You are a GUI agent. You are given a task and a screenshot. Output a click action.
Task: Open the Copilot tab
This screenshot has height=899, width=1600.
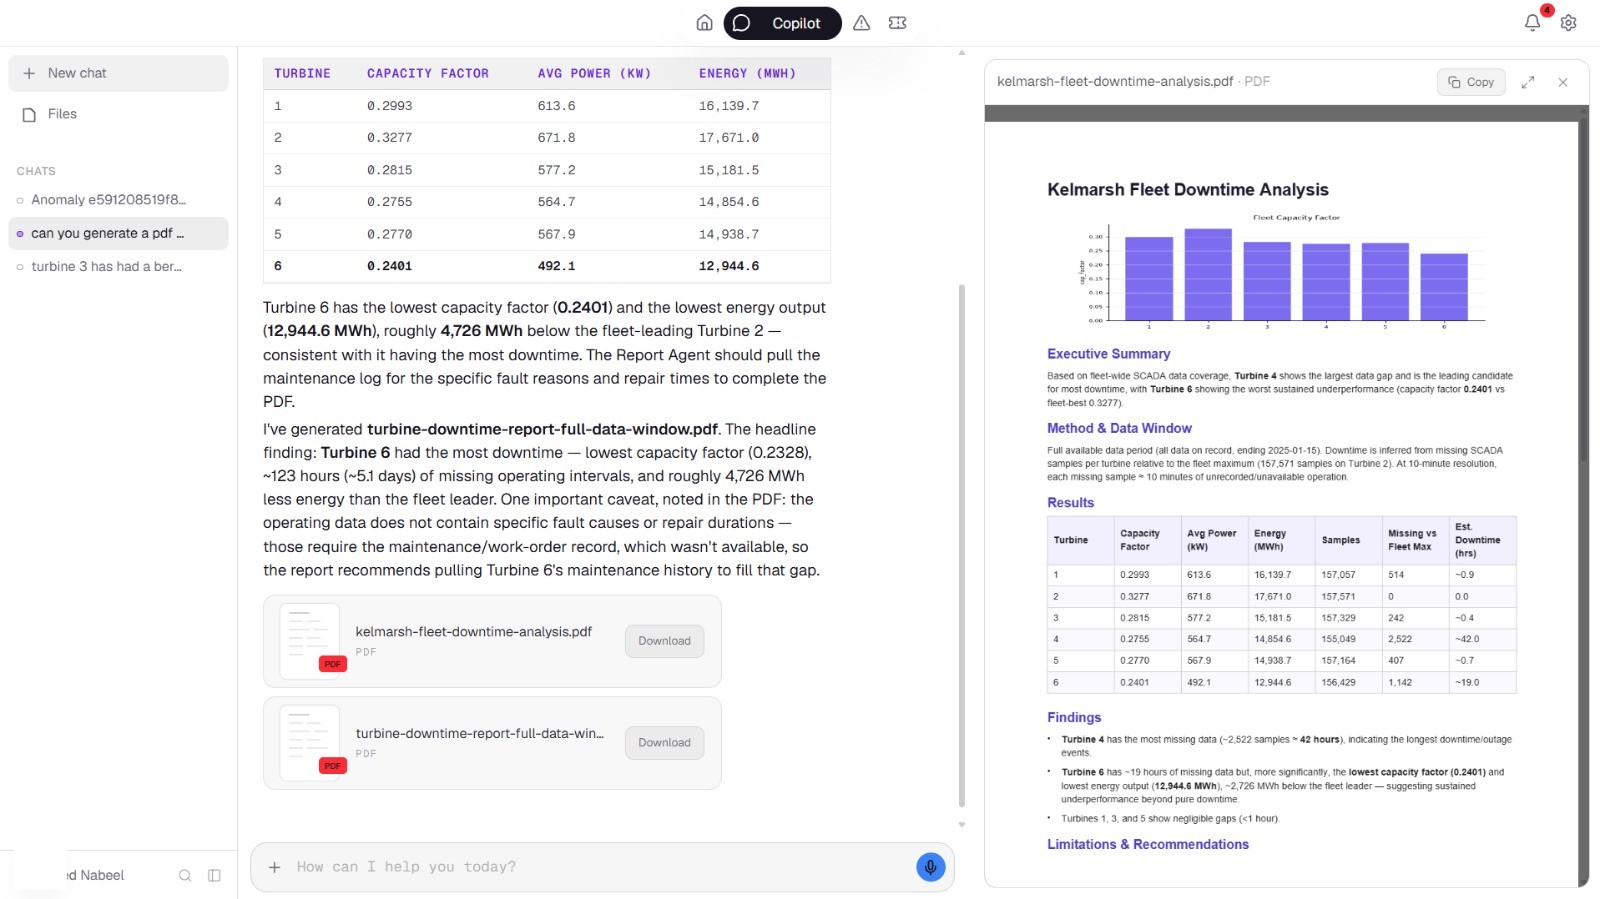point(782,23)
